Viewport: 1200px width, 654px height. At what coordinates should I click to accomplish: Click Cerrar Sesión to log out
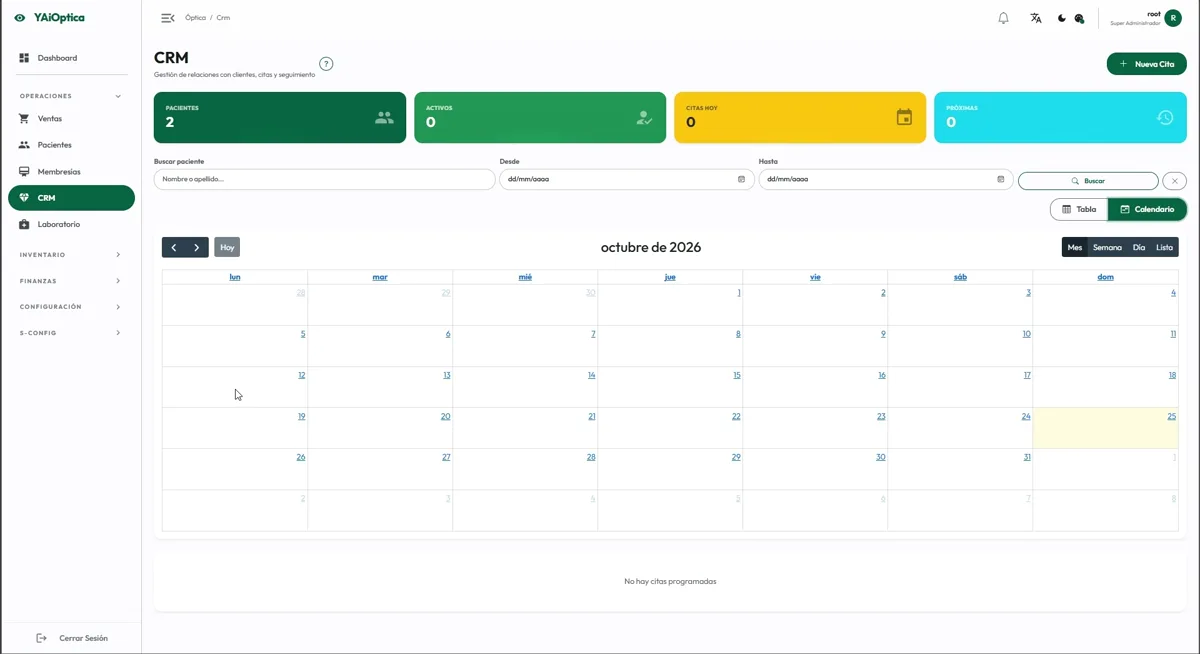point(71,638)
